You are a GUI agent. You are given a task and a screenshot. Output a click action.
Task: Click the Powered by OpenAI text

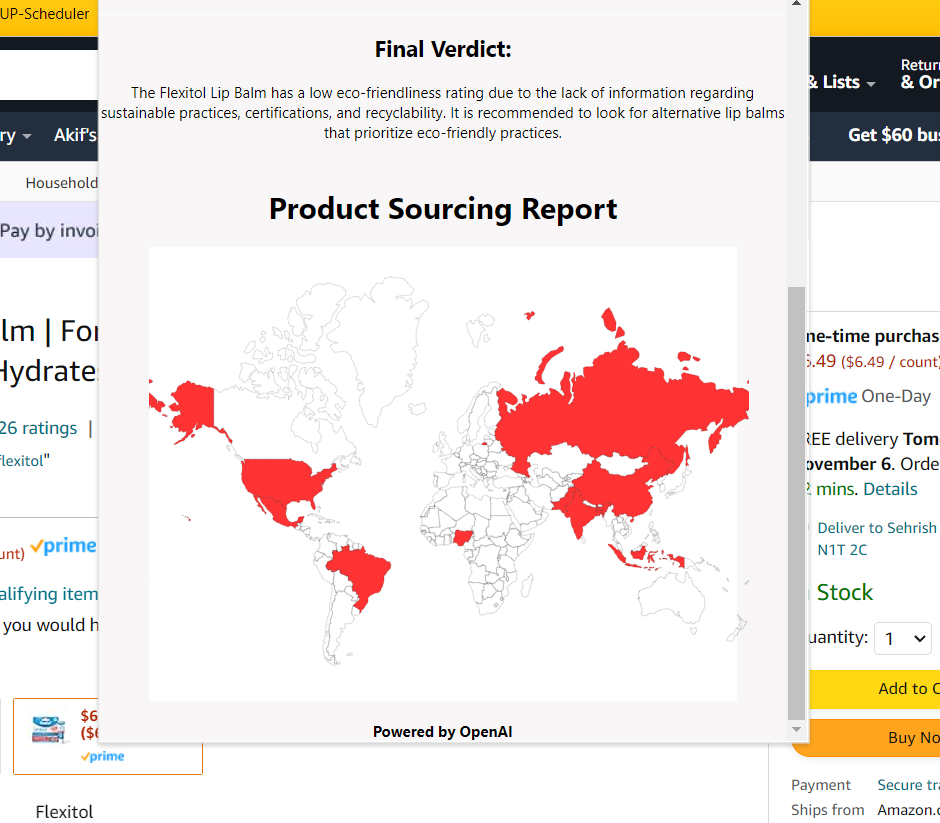click(x=442, y=732)
